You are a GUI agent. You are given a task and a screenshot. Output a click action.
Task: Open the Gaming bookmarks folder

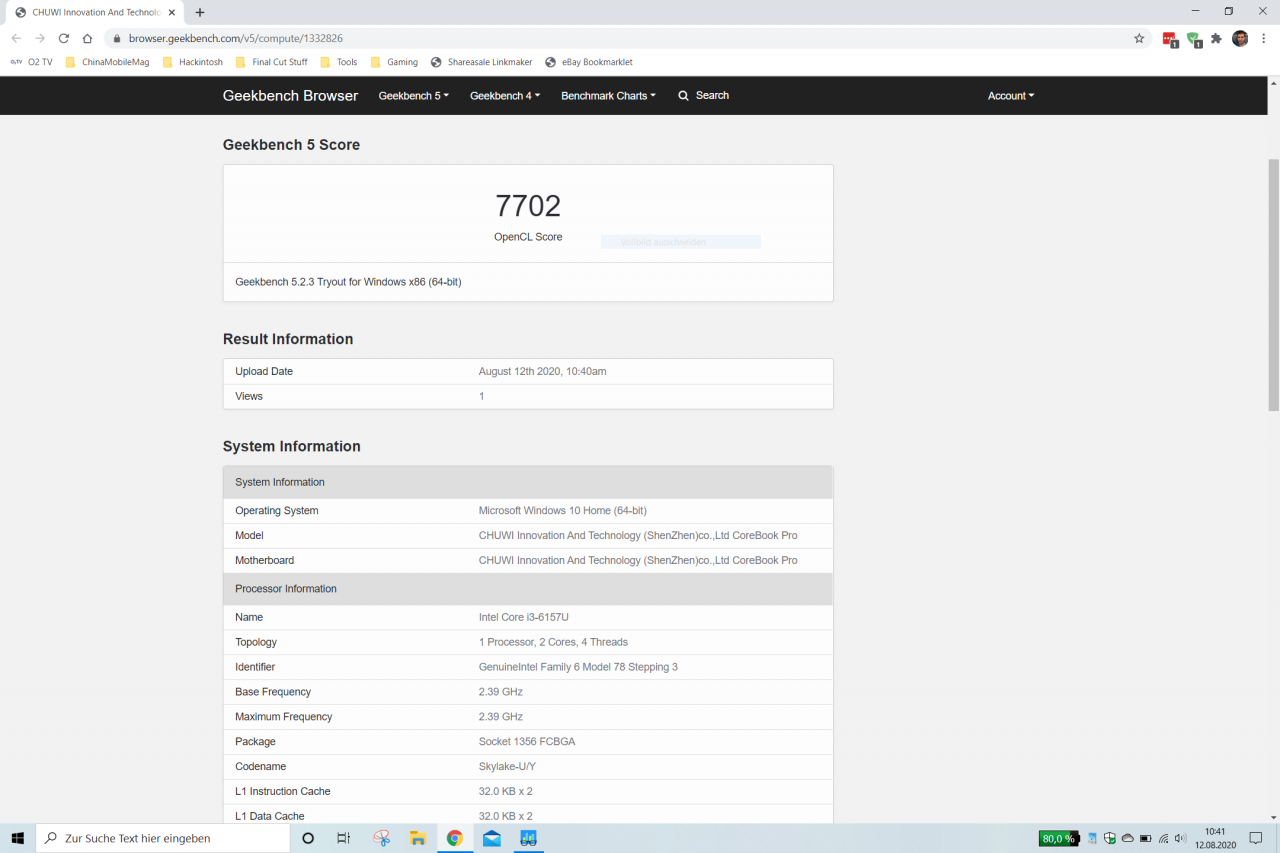(394, 62)
